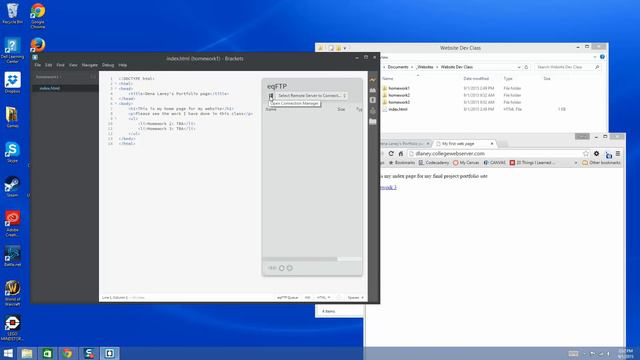Open View menu in Brackets
Viewport: 640px width, 360px height.
pyautogui.click(x=73, y=65)
